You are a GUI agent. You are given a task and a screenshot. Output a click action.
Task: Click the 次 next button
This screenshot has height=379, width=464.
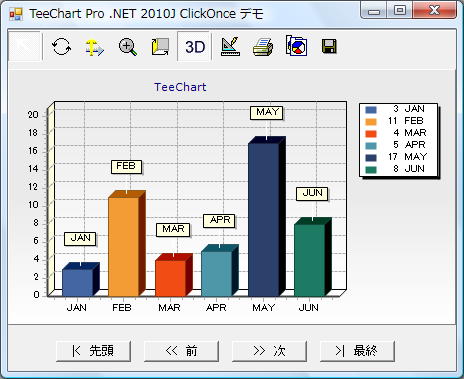pyautogui.click(x=269, y=351)
